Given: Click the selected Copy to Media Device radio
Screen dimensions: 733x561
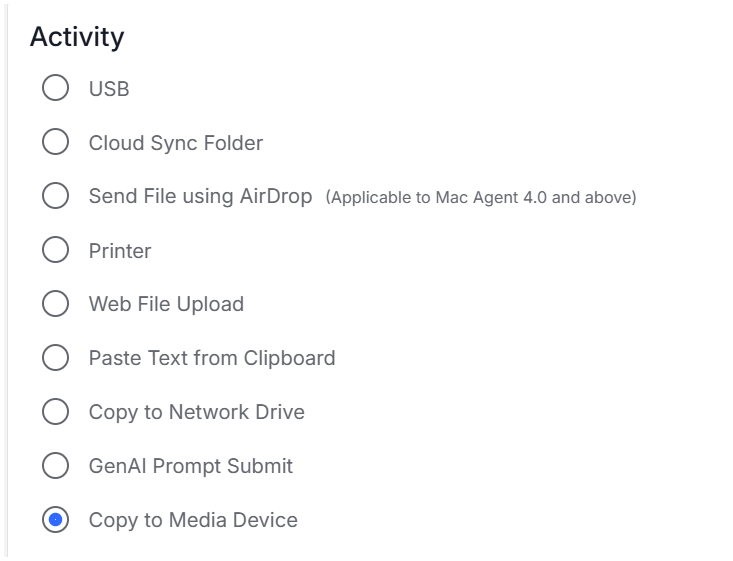Looking at the screenshot, I should pos(55,519).
